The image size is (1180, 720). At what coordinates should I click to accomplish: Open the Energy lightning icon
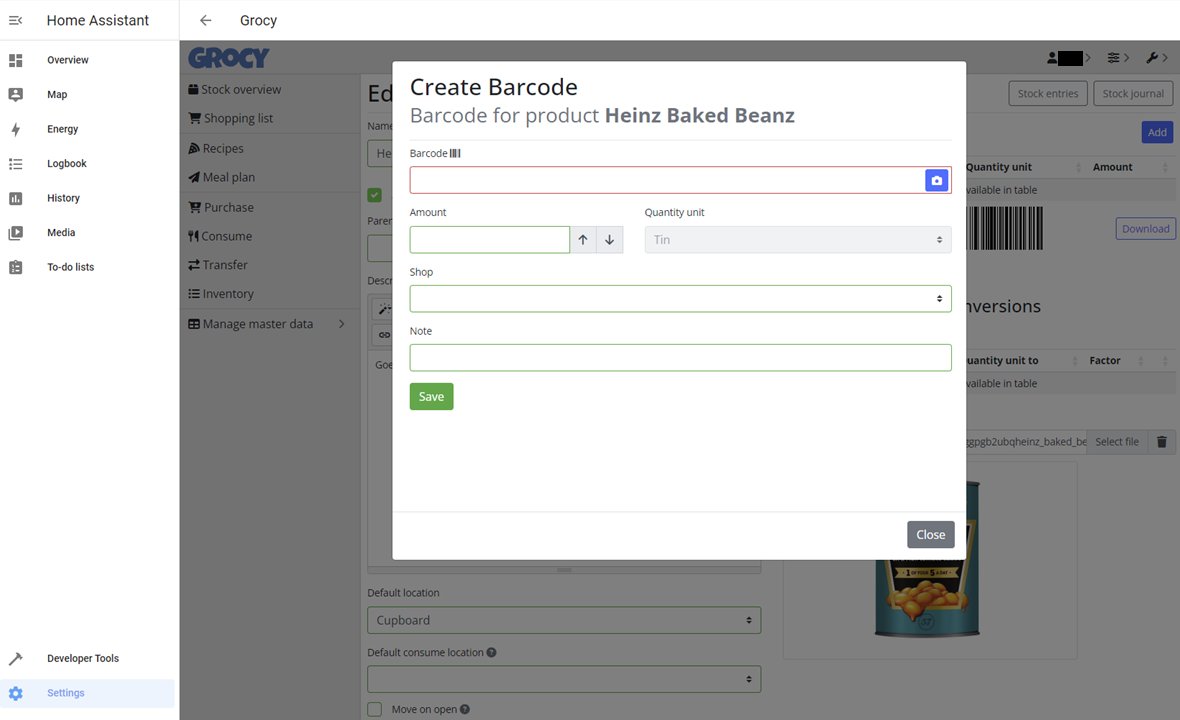click(x=15, y=129)
